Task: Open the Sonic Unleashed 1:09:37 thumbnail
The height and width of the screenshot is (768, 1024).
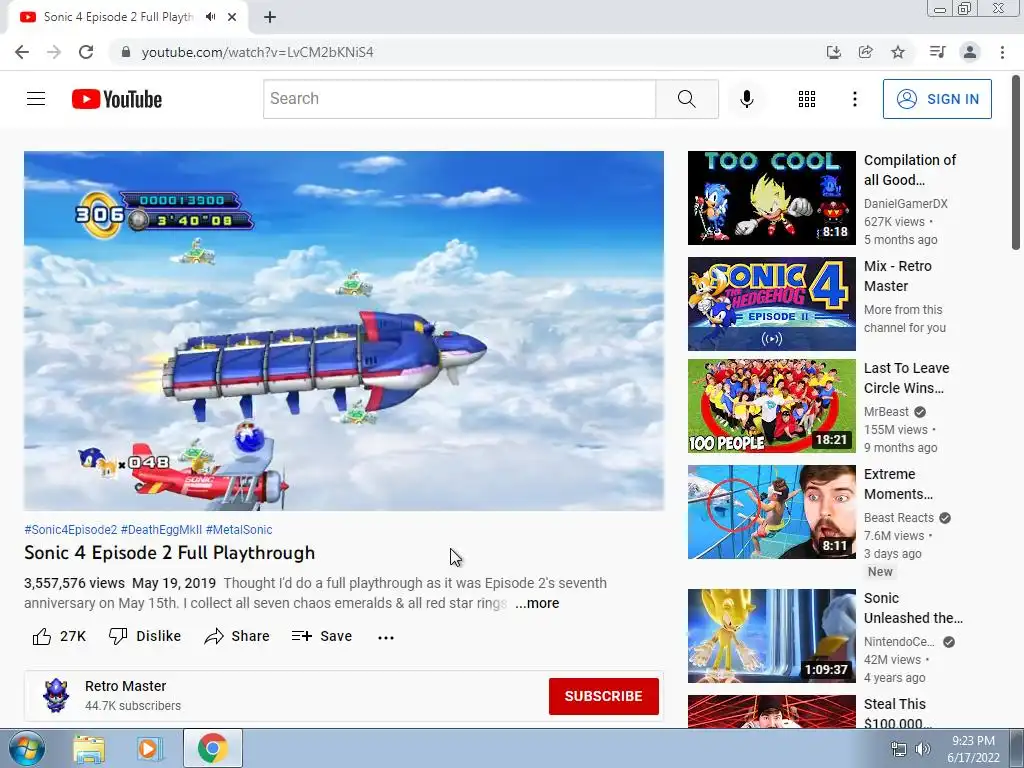Action: click(771, 636)
